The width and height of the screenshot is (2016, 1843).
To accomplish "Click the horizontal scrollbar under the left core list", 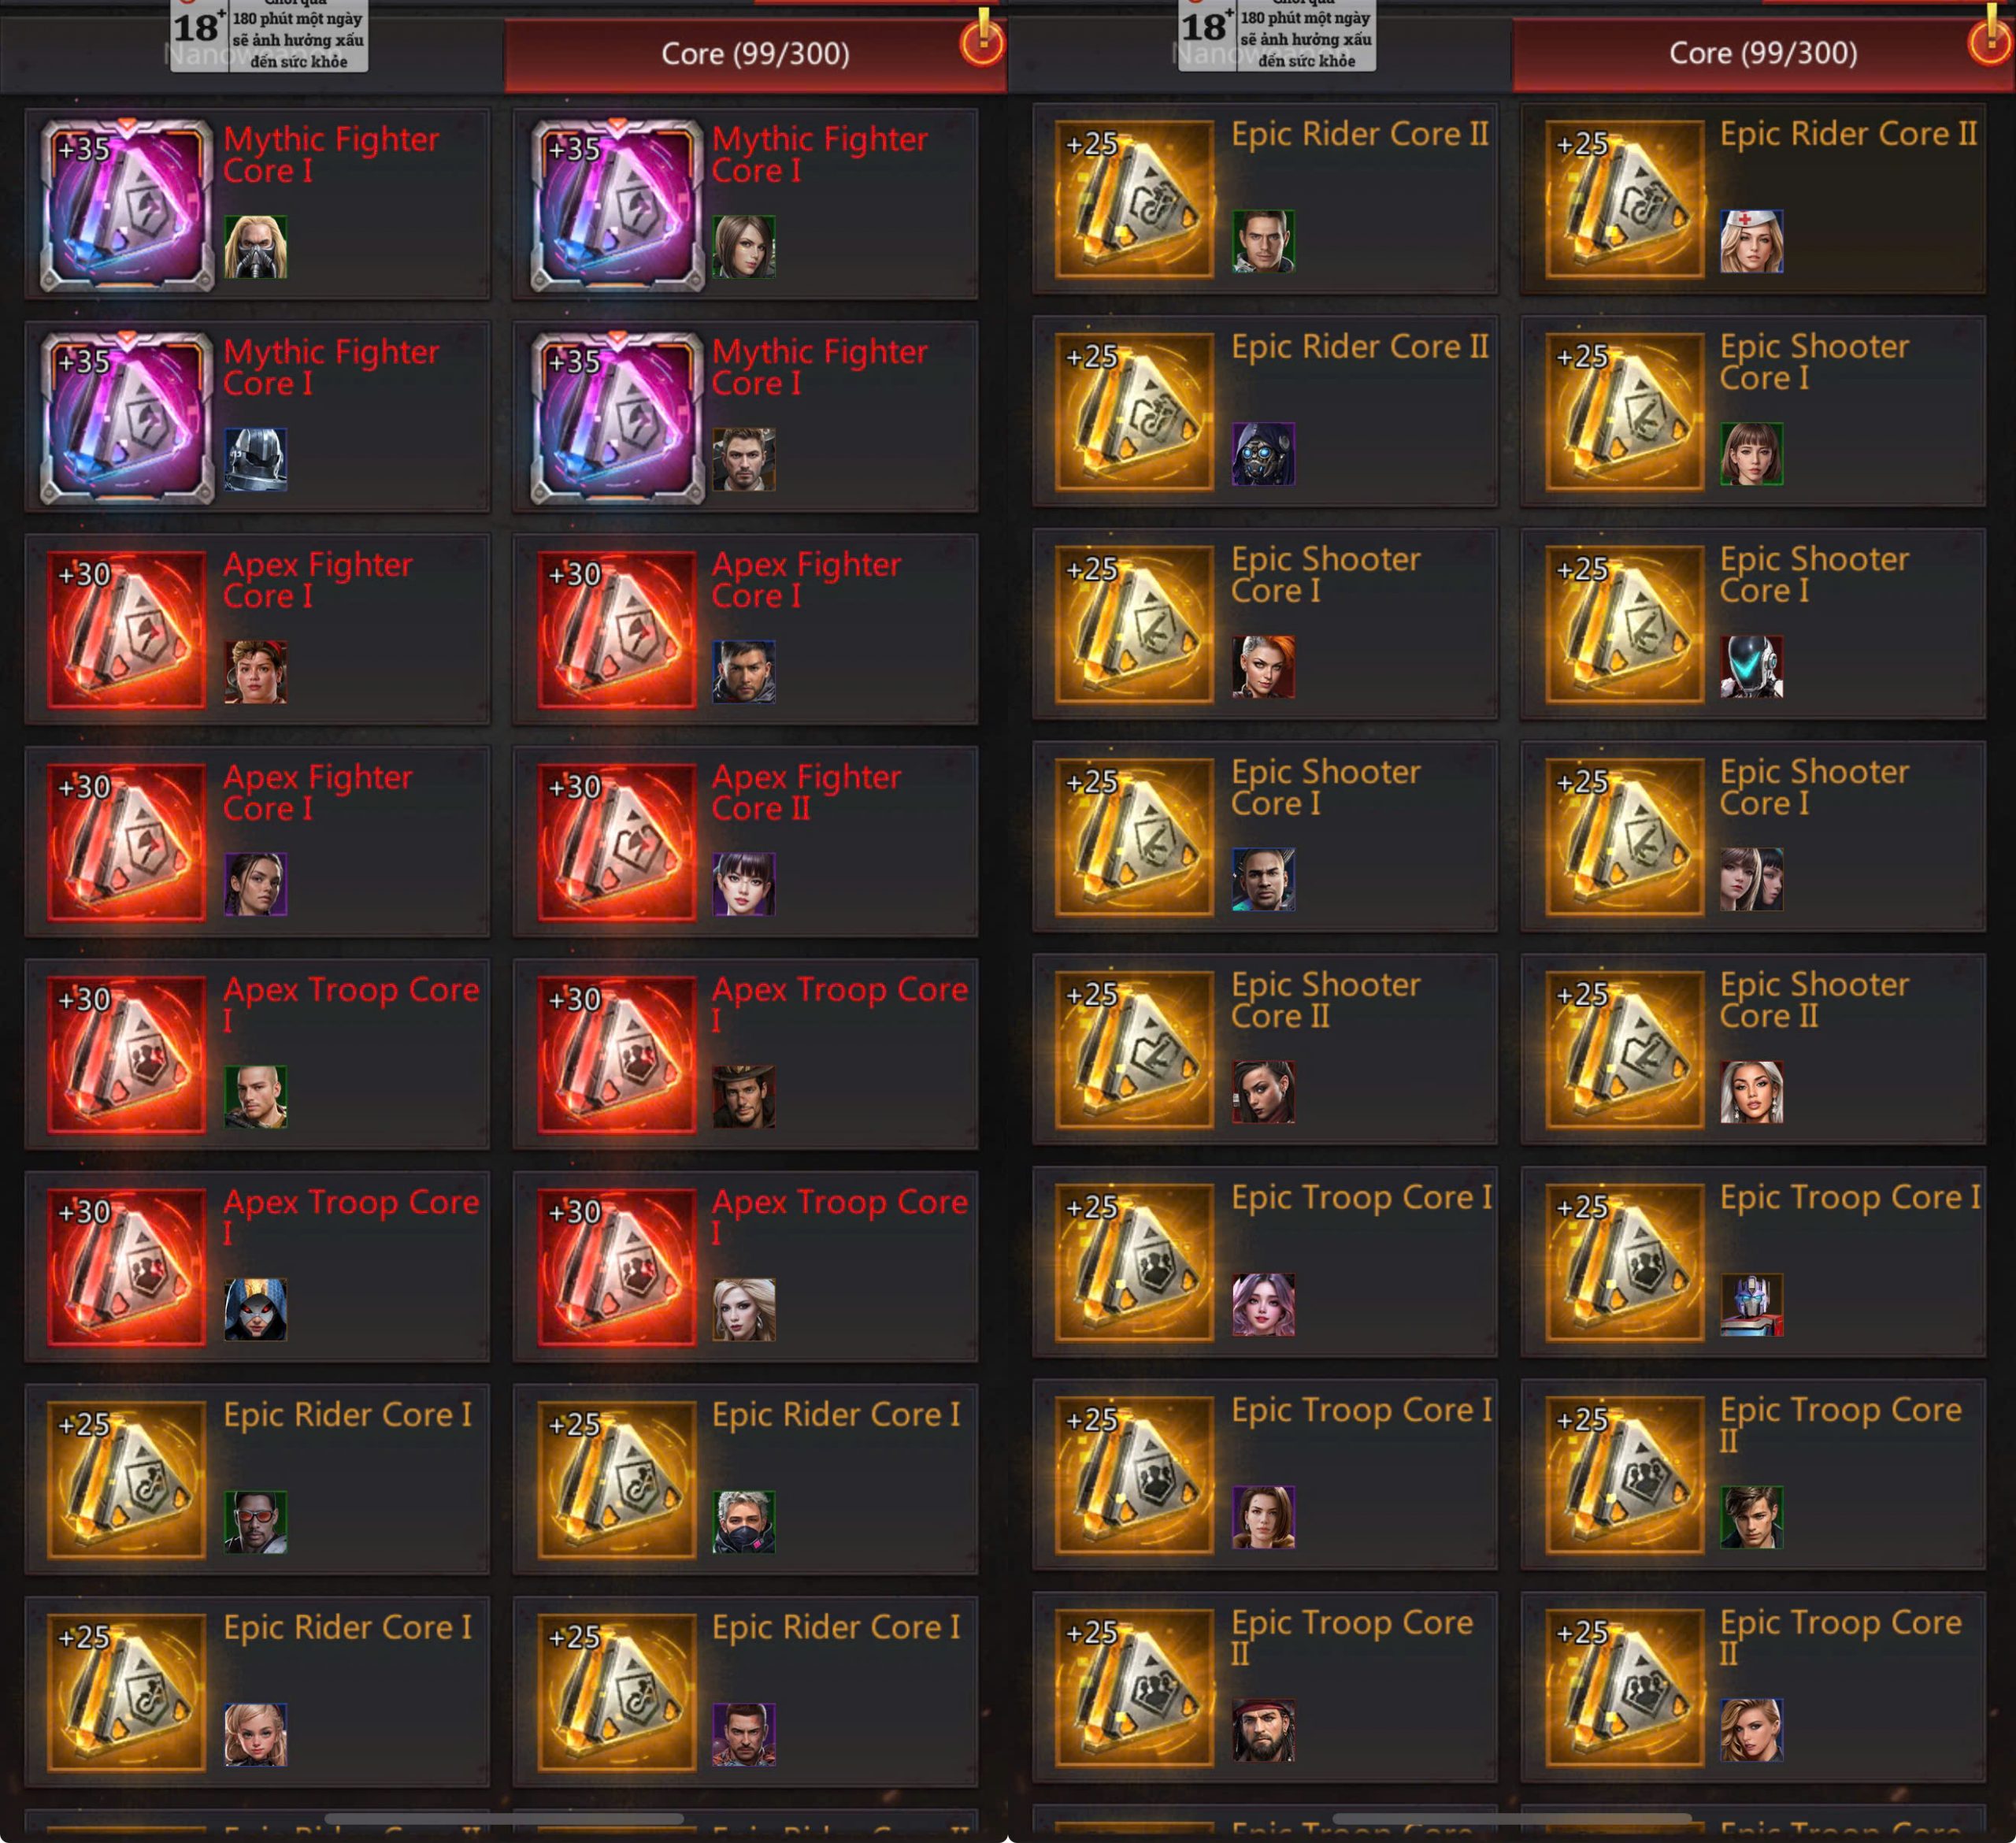I will 504,1818.
